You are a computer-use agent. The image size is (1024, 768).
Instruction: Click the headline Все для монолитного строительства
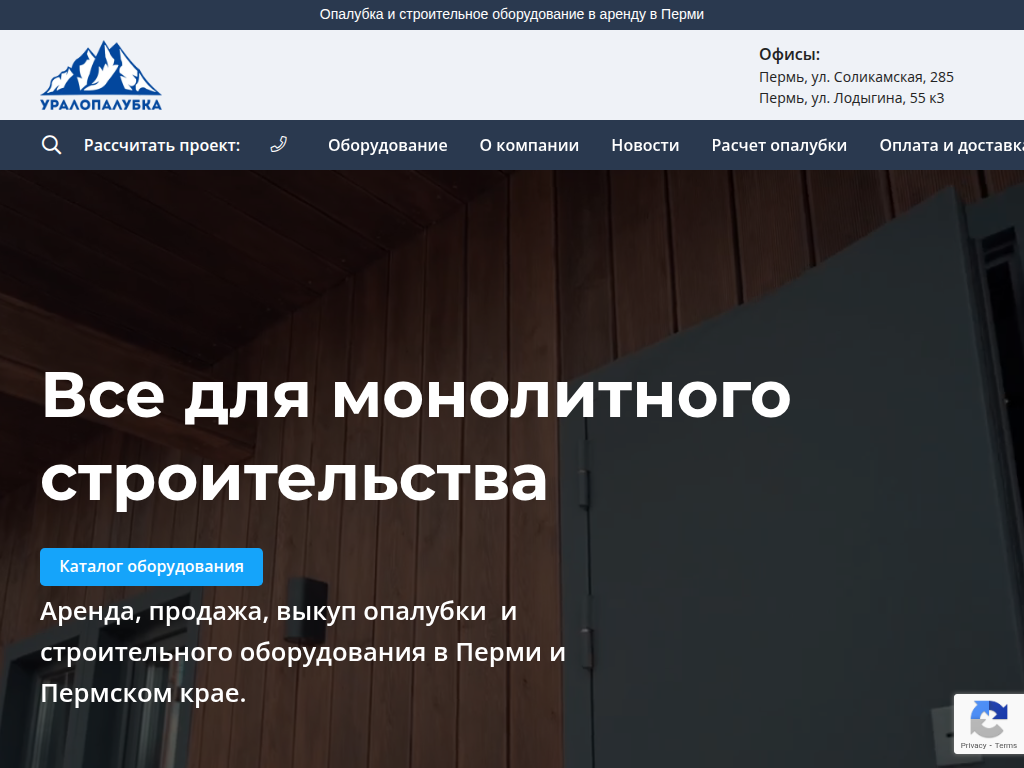coord(414,436)
